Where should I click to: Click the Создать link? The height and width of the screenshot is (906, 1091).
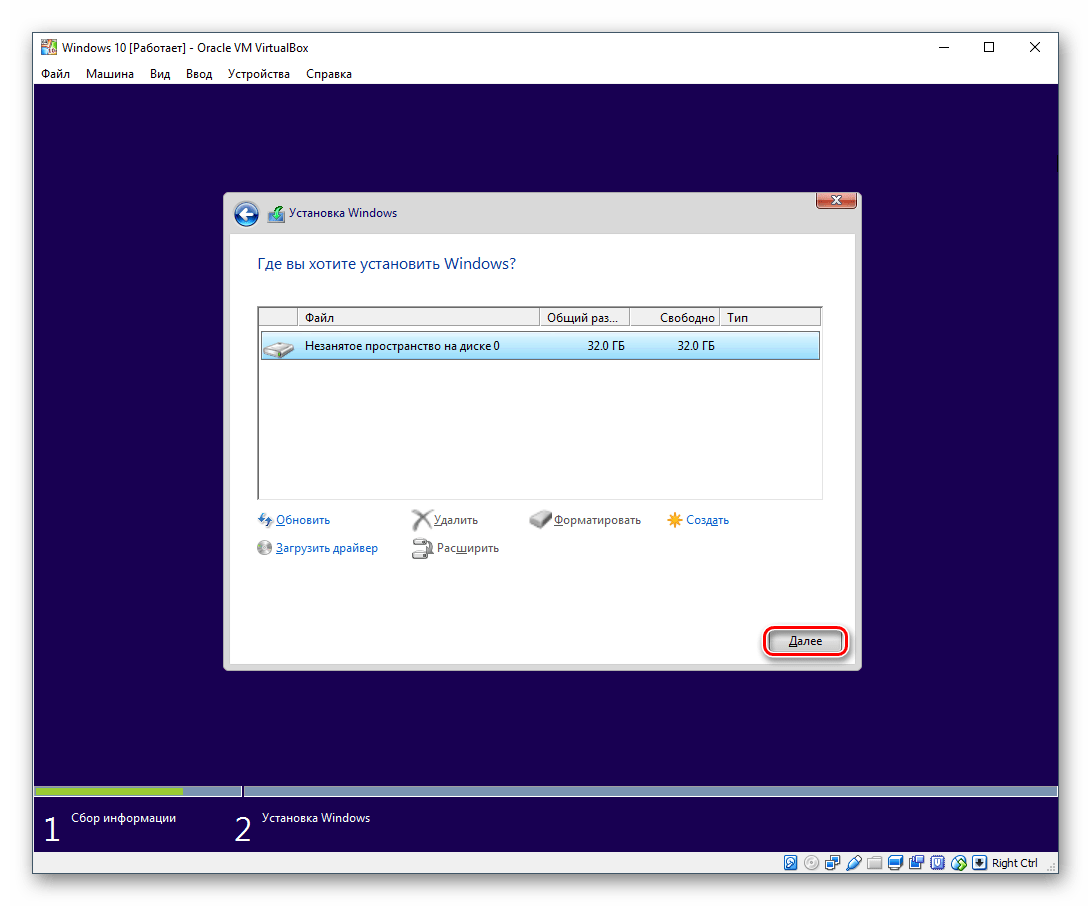point(708,520)
